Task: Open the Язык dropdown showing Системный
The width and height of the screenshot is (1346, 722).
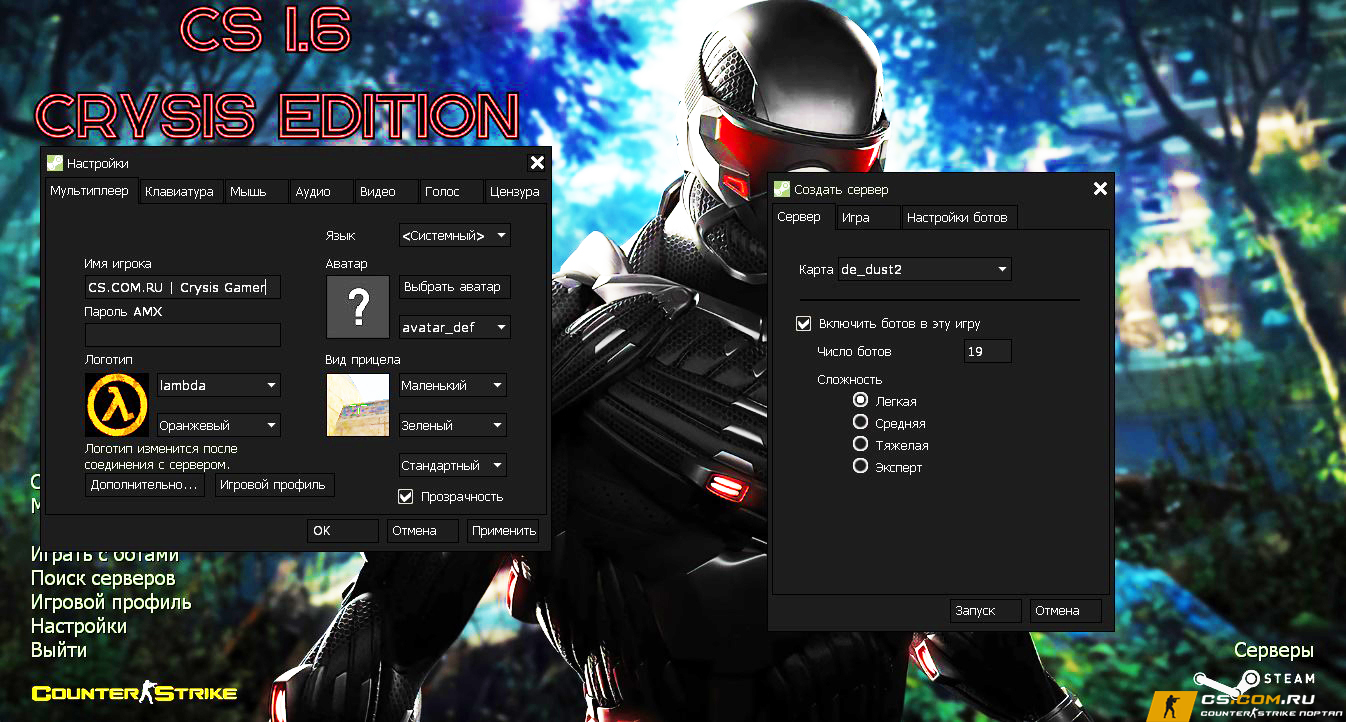Action: click(455, 236)
